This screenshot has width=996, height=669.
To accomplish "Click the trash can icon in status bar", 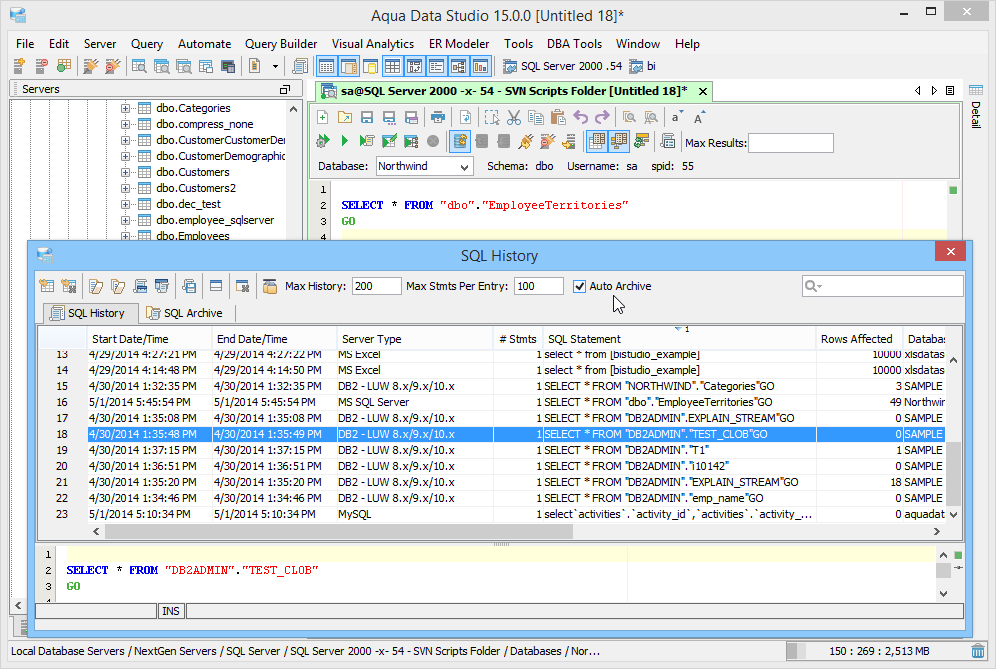I will pos(978,651).
